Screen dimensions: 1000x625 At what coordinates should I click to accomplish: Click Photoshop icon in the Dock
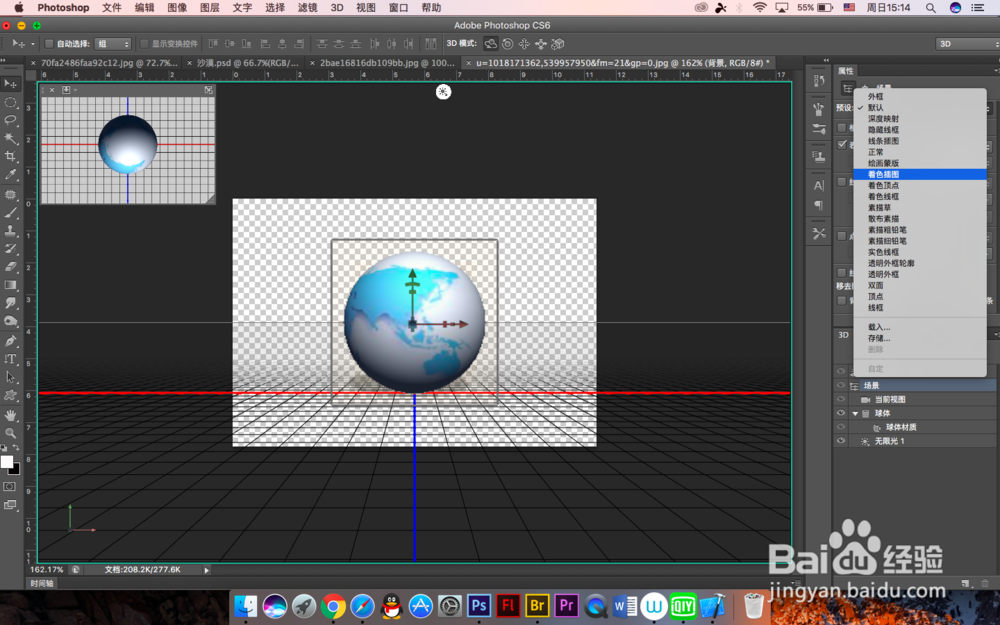[478, 605]
